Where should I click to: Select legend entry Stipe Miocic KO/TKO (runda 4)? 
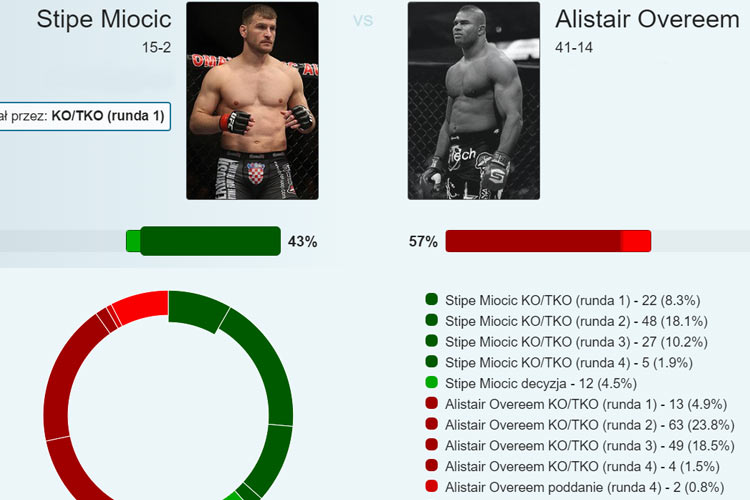pos(569,363)
